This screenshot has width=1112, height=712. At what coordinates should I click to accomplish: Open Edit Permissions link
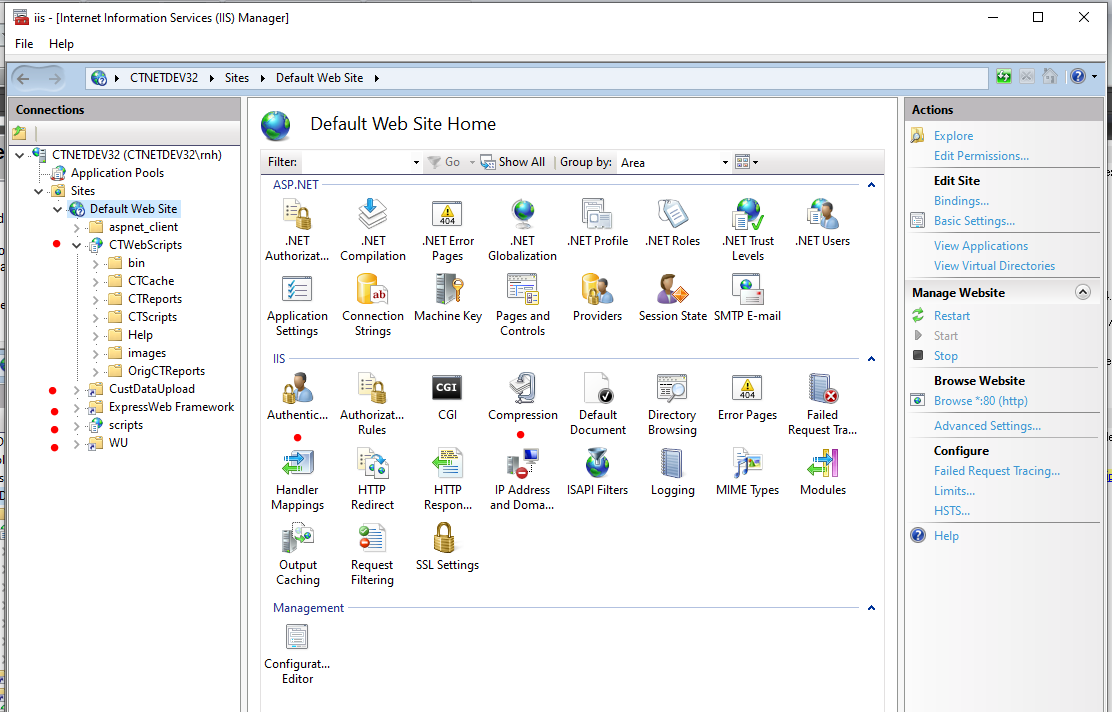point(981,156)
